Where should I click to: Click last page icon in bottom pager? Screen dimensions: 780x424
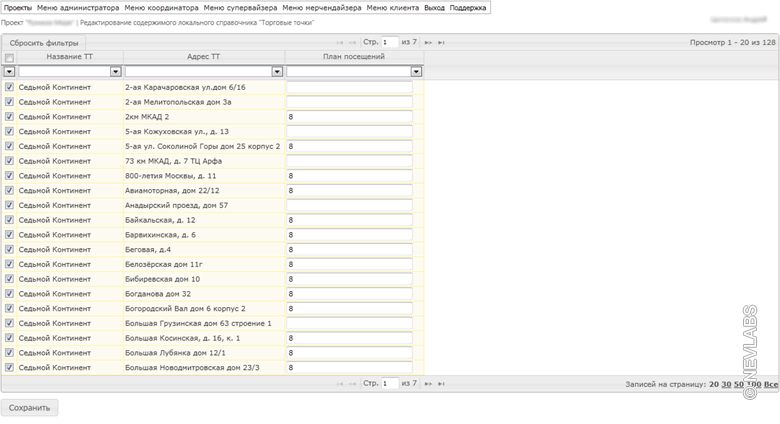click(x=441, y=384)
